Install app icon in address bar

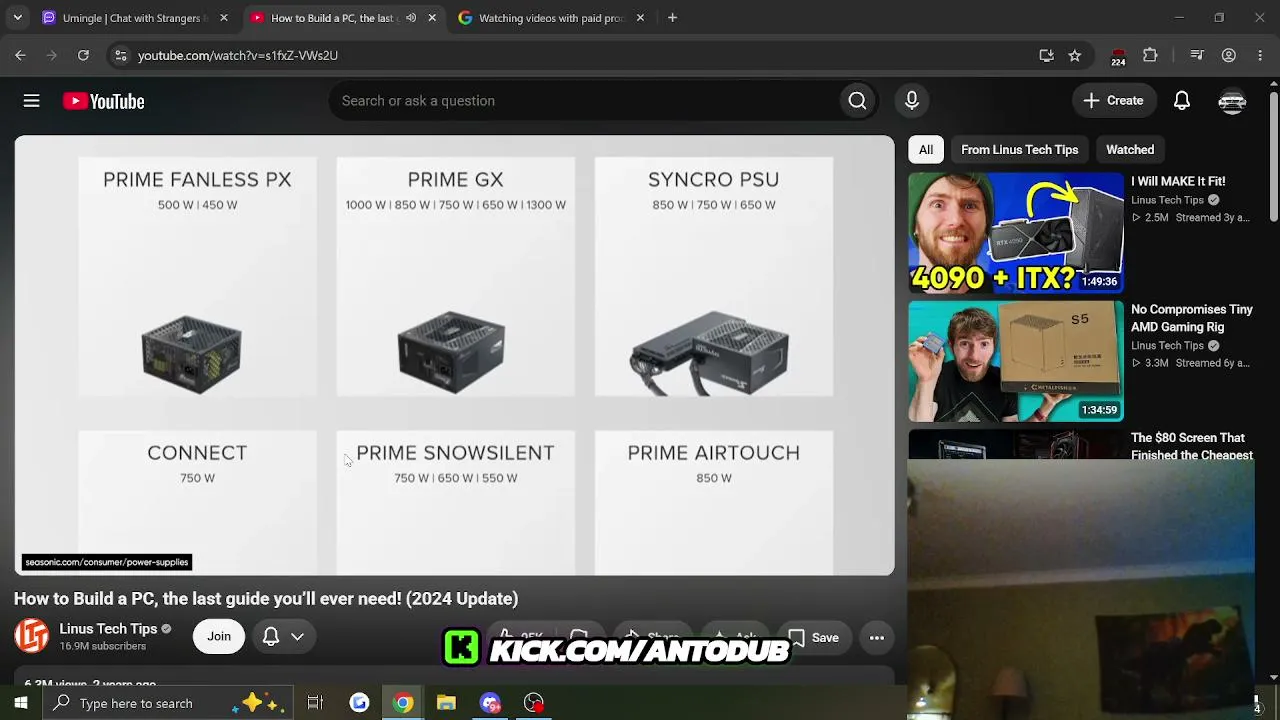pos(1046,55)
